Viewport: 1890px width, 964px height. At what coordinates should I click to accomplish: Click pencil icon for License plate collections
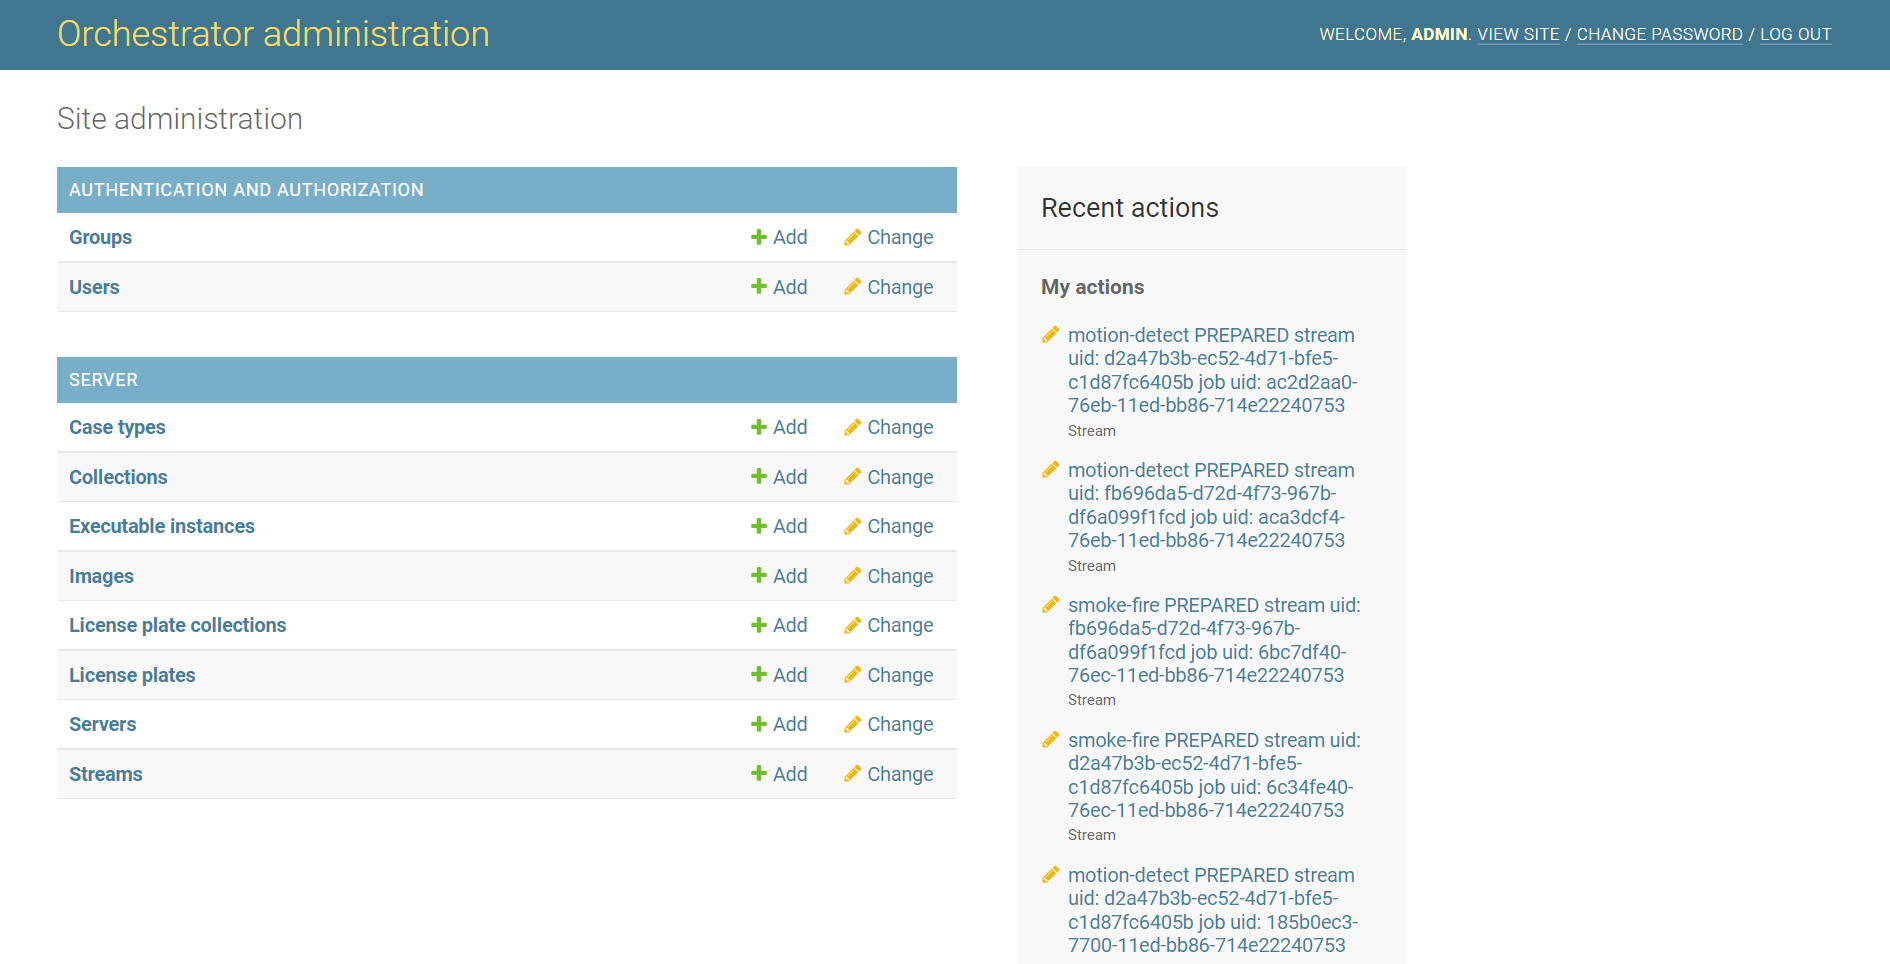[852, 625]
